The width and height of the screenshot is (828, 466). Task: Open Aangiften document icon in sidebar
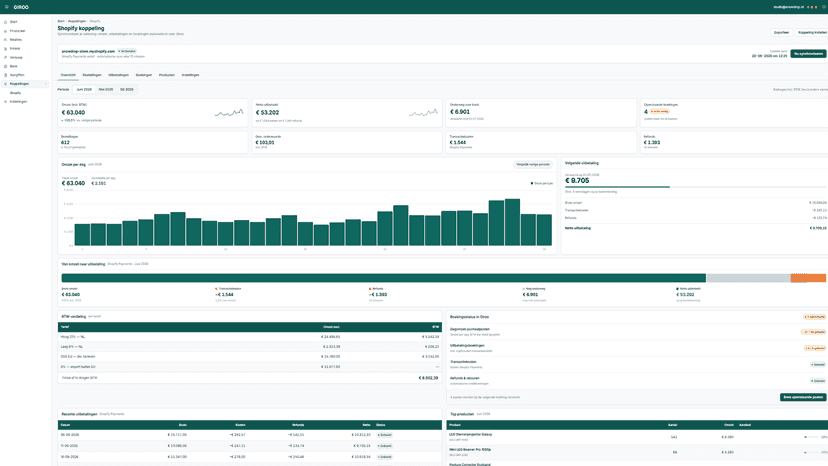6,75
